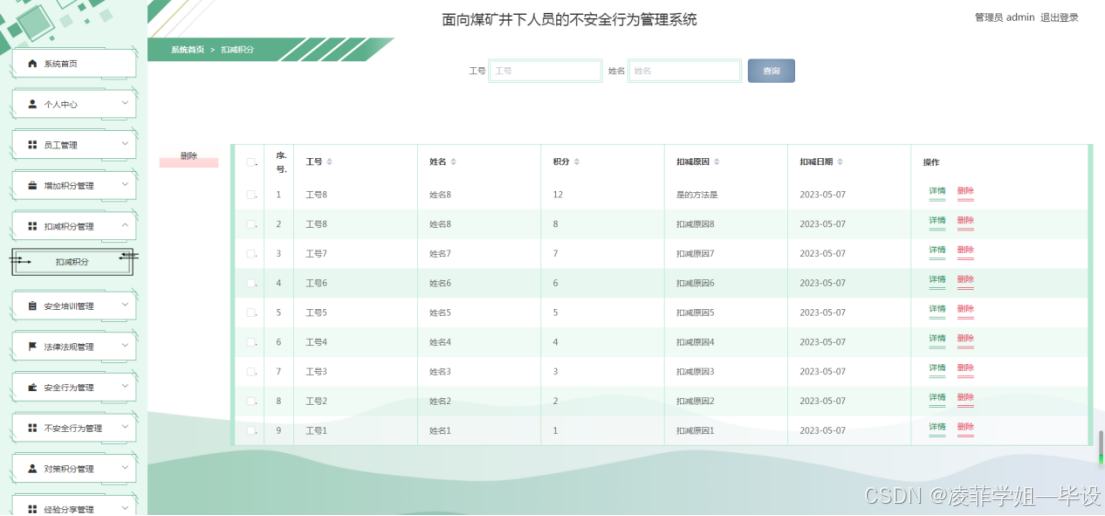Click the 姓名7 cell

click(440, 254)
